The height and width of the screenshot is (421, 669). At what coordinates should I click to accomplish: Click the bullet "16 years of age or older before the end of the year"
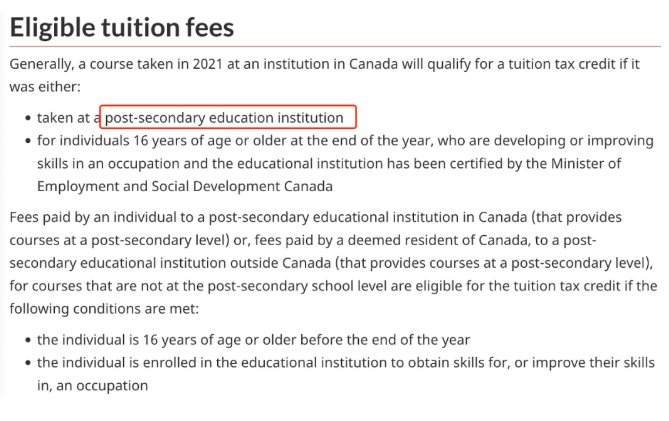[253, 340]
